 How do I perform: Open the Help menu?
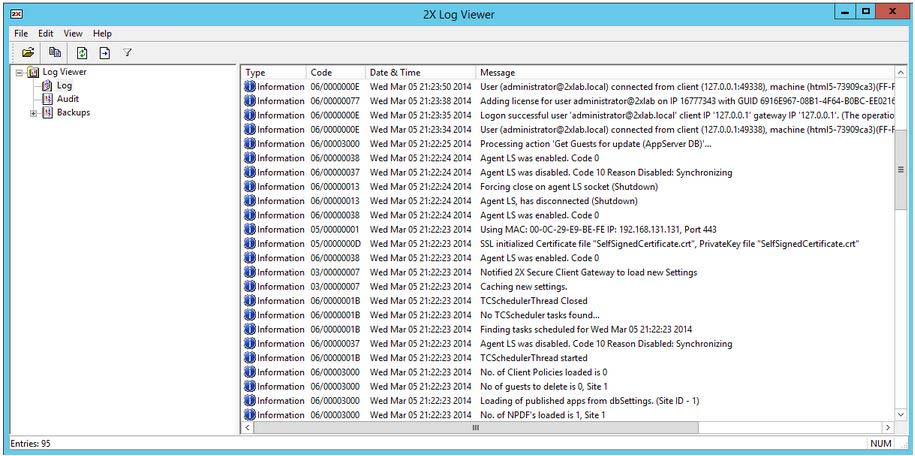(102, 34)
